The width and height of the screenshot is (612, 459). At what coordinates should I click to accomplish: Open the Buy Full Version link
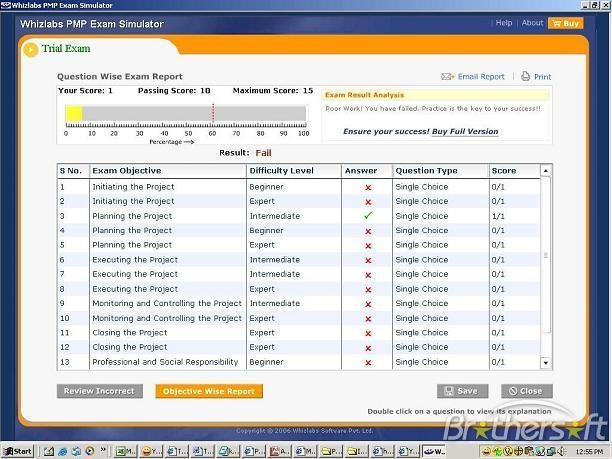coord(465,132)
